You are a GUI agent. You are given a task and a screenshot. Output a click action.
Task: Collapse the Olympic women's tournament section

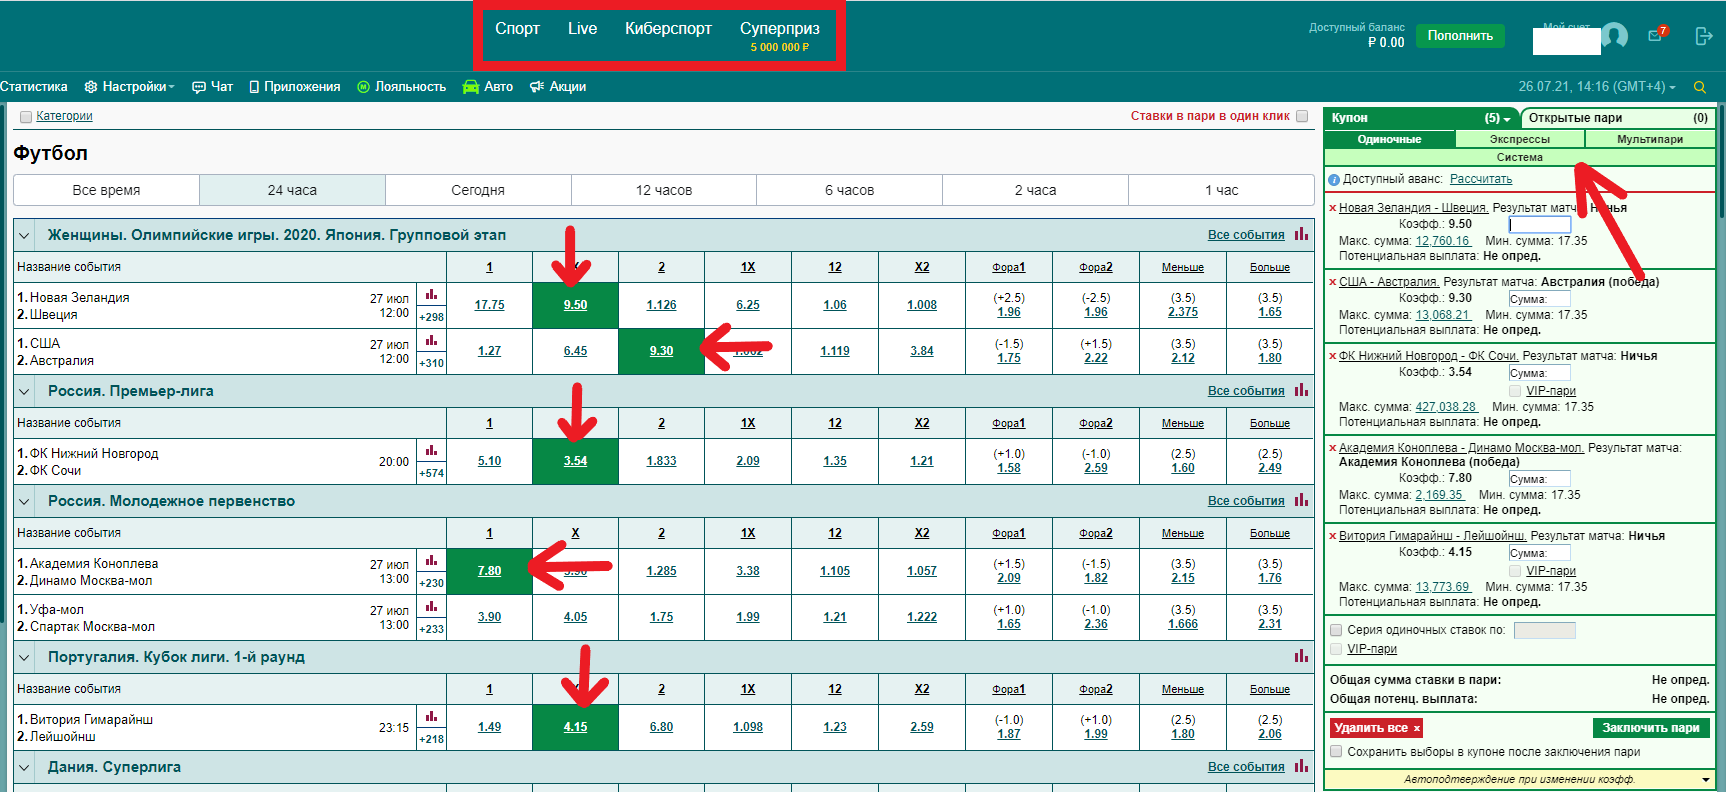(24, 235)
